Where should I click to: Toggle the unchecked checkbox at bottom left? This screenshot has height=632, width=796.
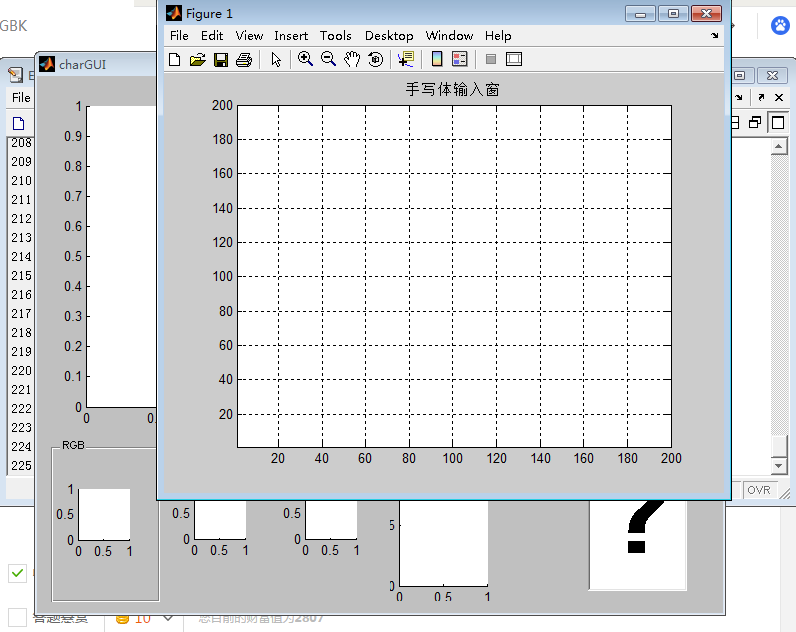tap(17, 618)
